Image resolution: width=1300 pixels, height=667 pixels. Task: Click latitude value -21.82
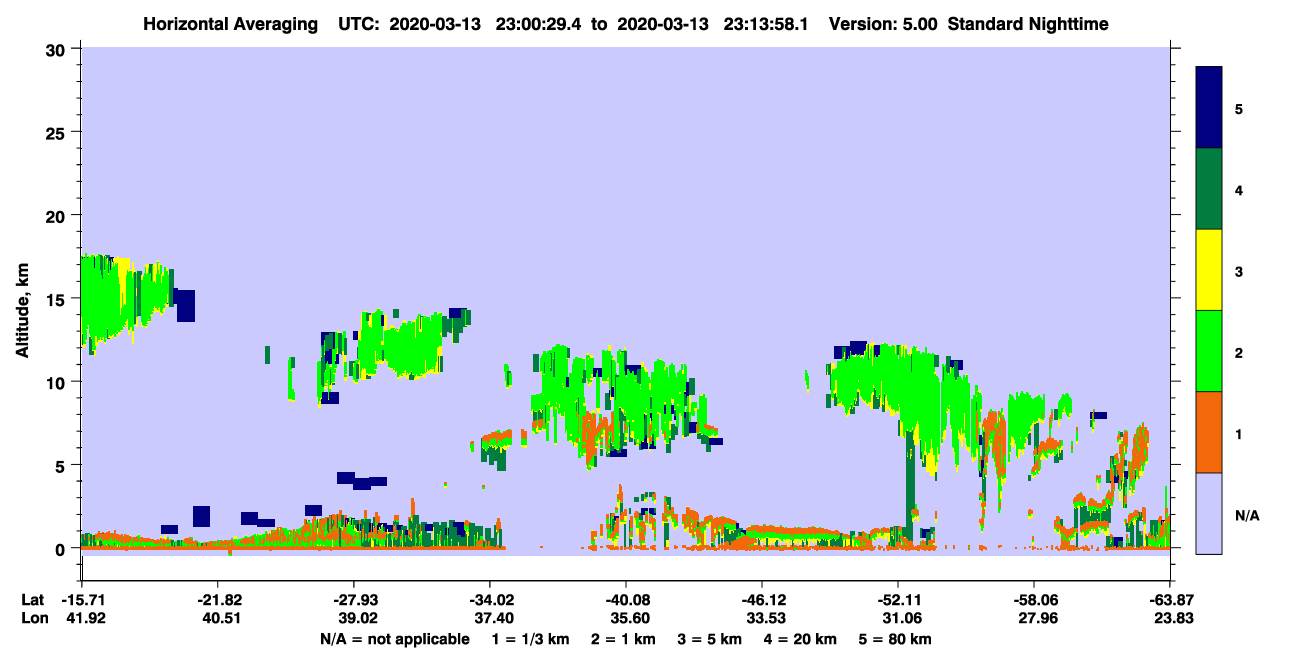tap(217, 599)
